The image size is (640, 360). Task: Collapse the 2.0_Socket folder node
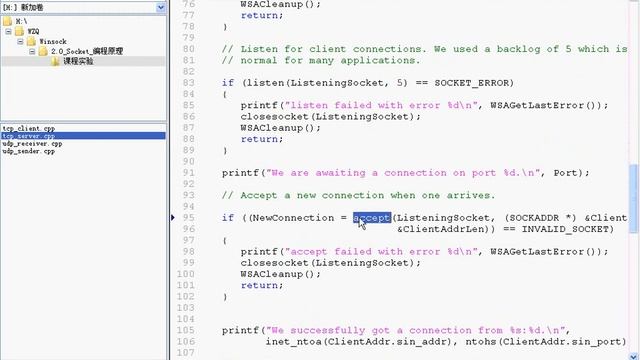point(32,52)
